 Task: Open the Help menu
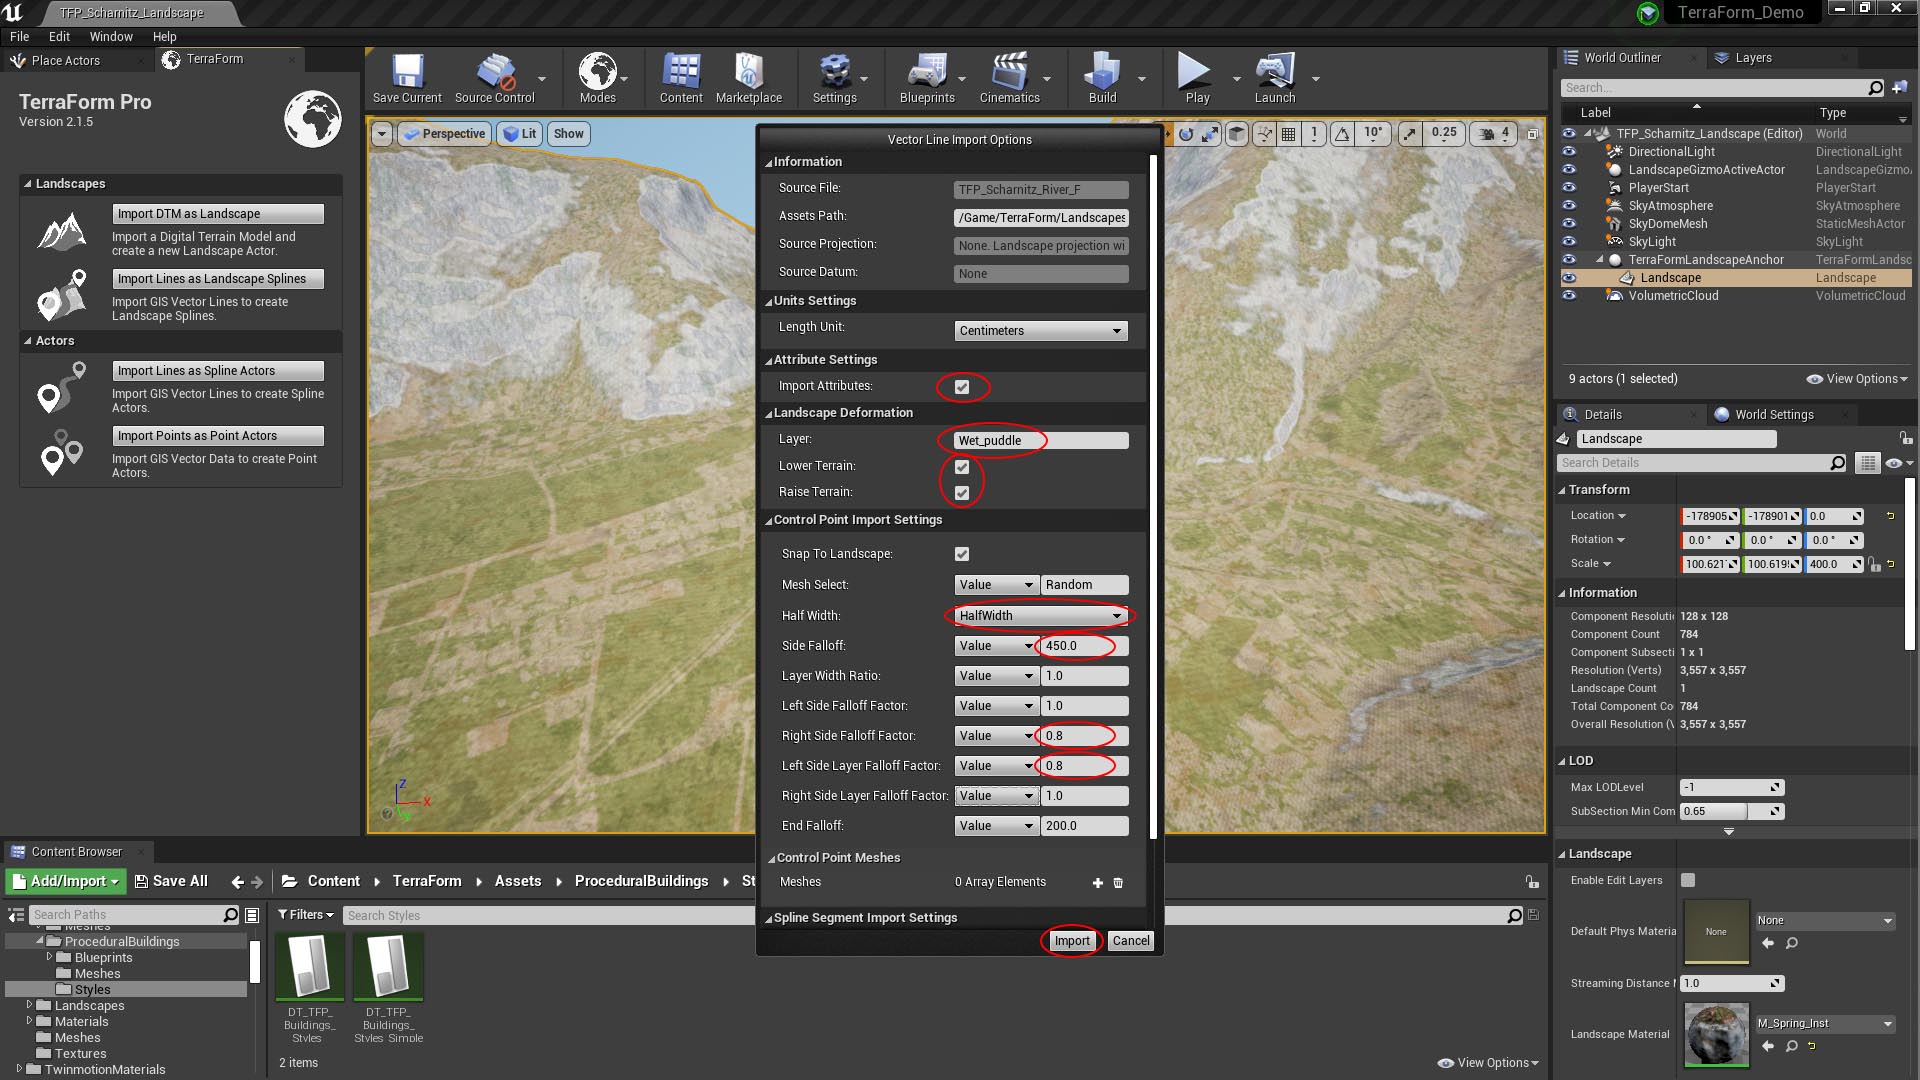[x=164, y=36]
